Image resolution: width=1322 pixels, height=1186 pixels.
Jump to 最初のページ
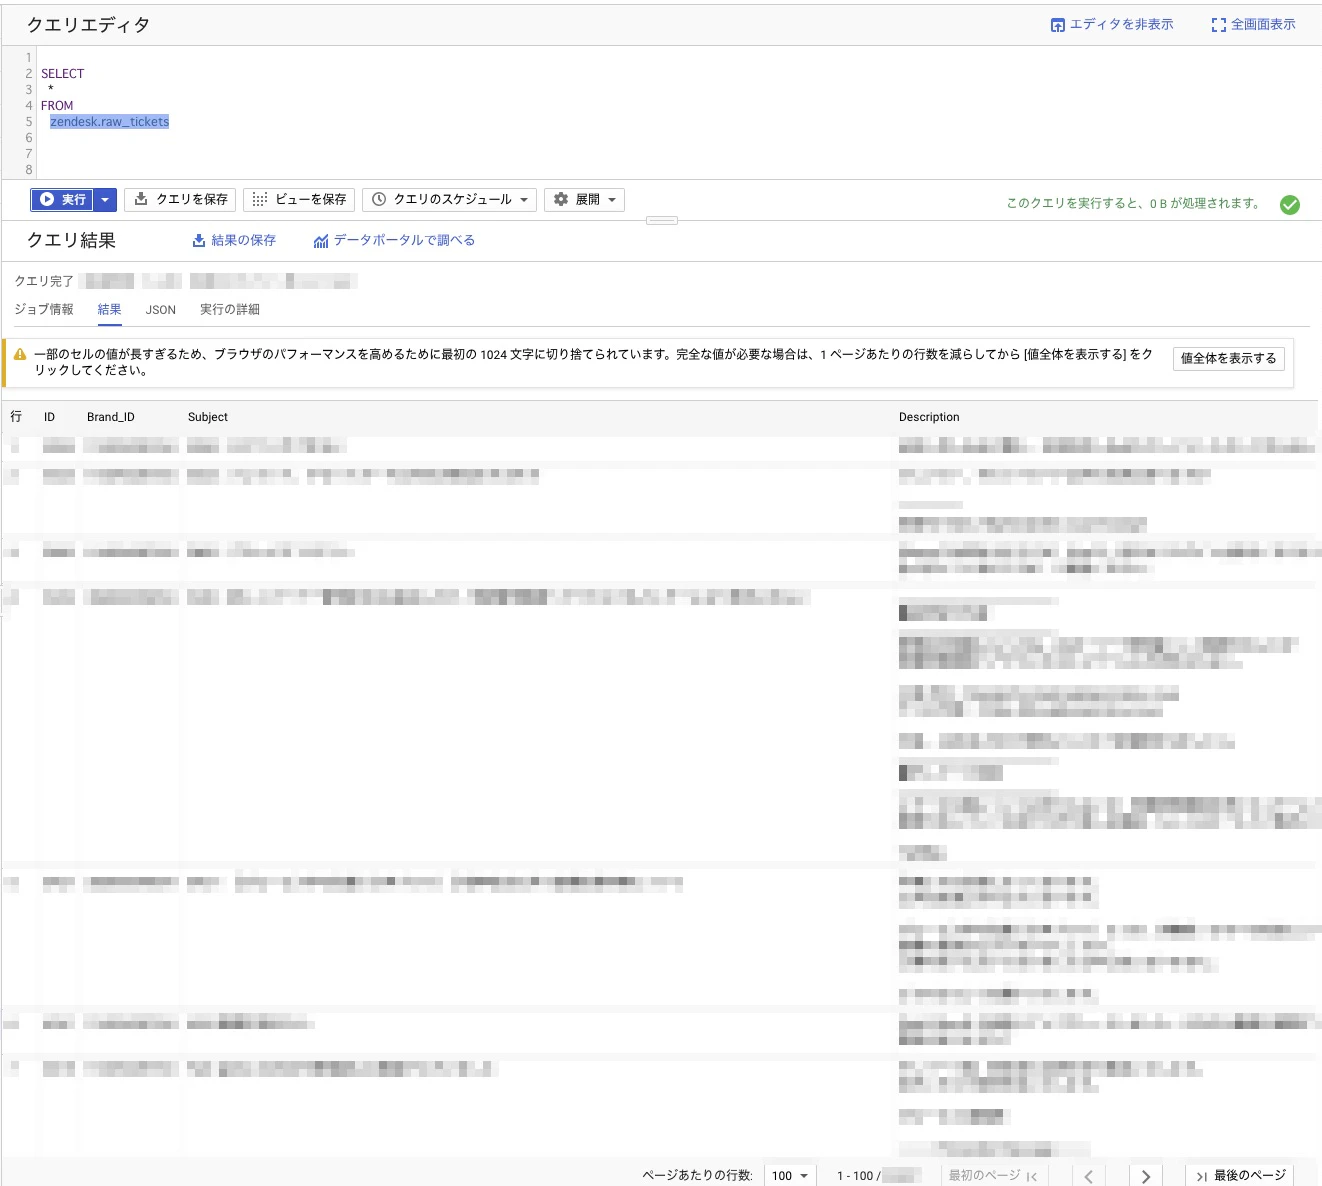click(x=993, y=1176)
